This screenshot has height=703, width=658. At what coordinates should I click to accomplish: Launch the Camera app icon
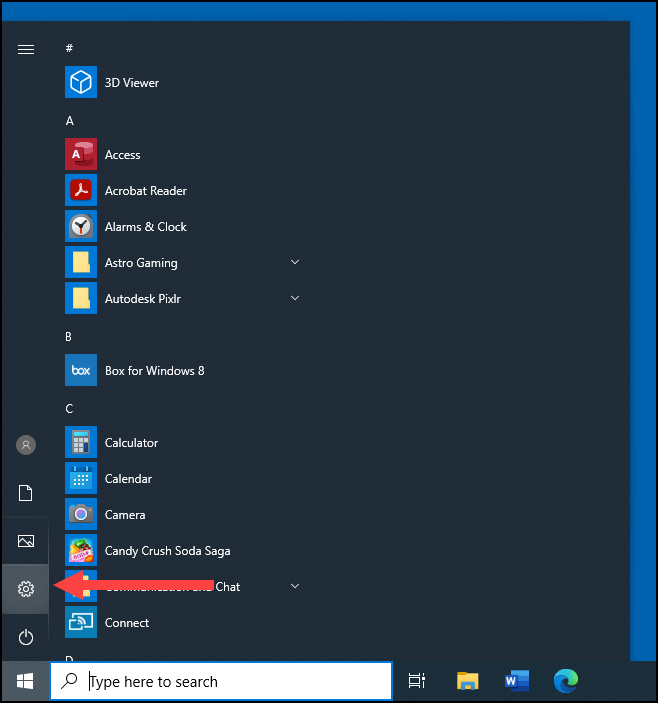pyautogui.click(x=81, y=514)
